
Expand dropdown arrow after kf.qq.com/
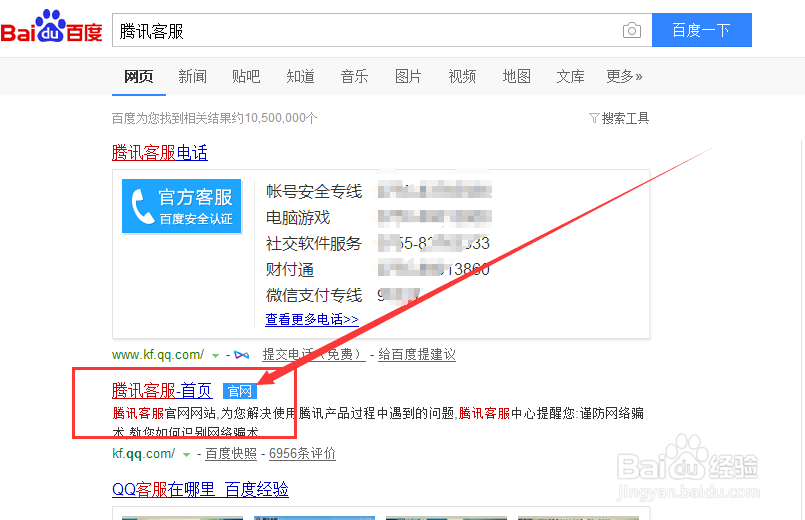click(x=186, y=454)
